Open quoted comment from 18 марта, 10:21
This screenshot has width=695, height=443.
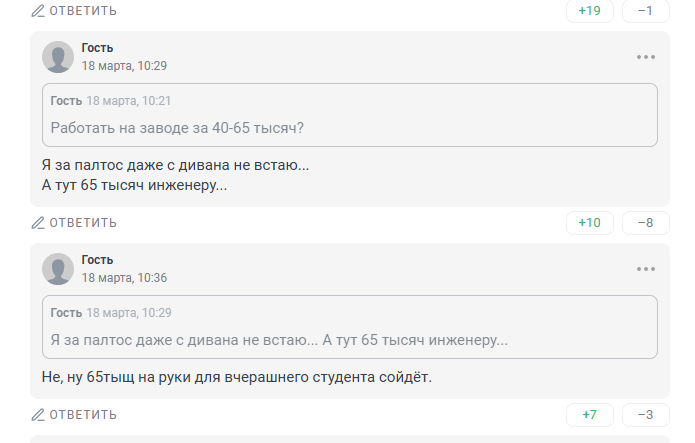(350, 115)
